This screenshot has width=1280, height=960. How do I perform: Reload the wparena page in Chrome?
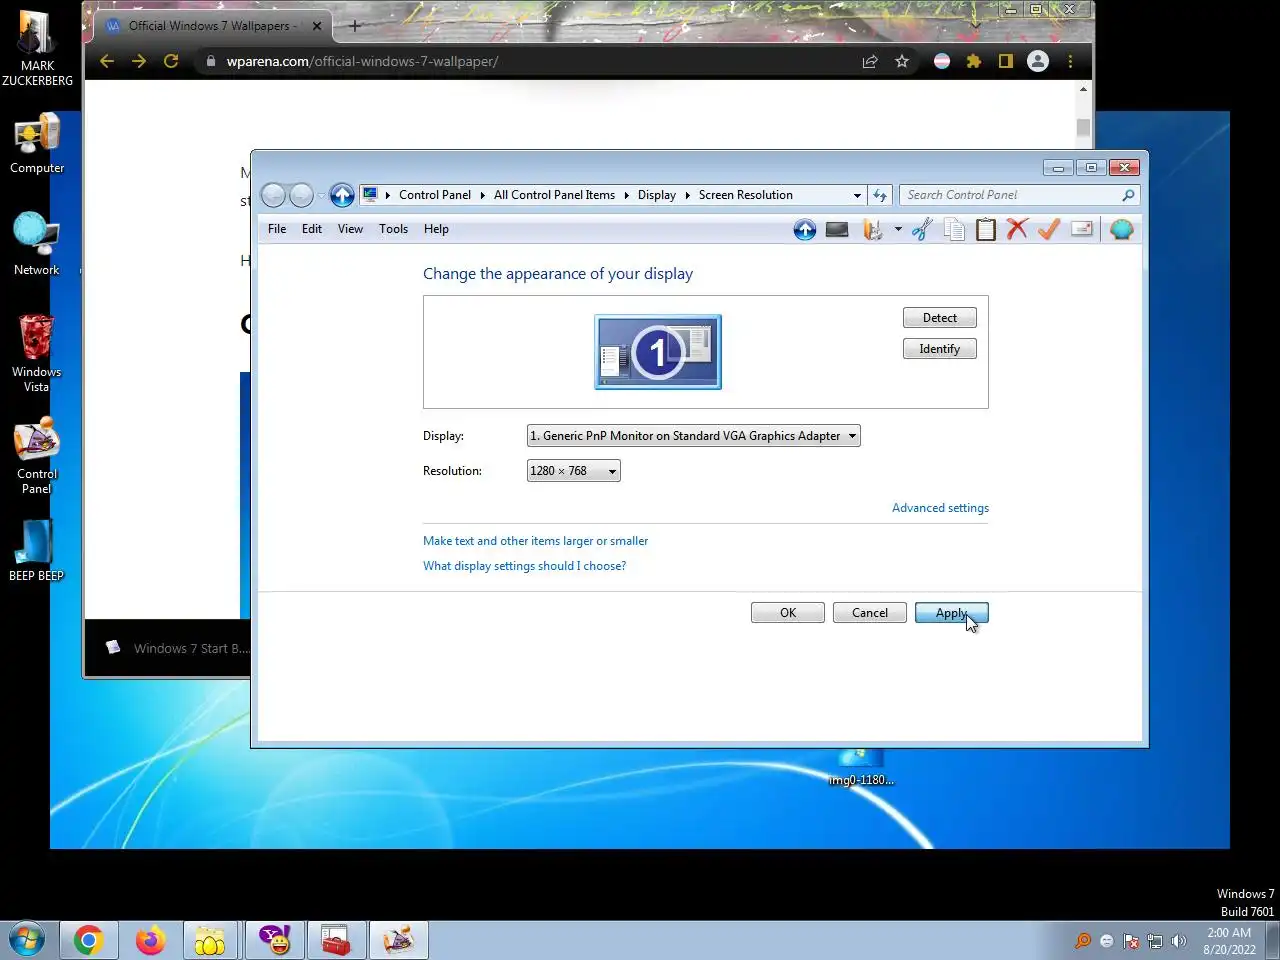point(171,61)
